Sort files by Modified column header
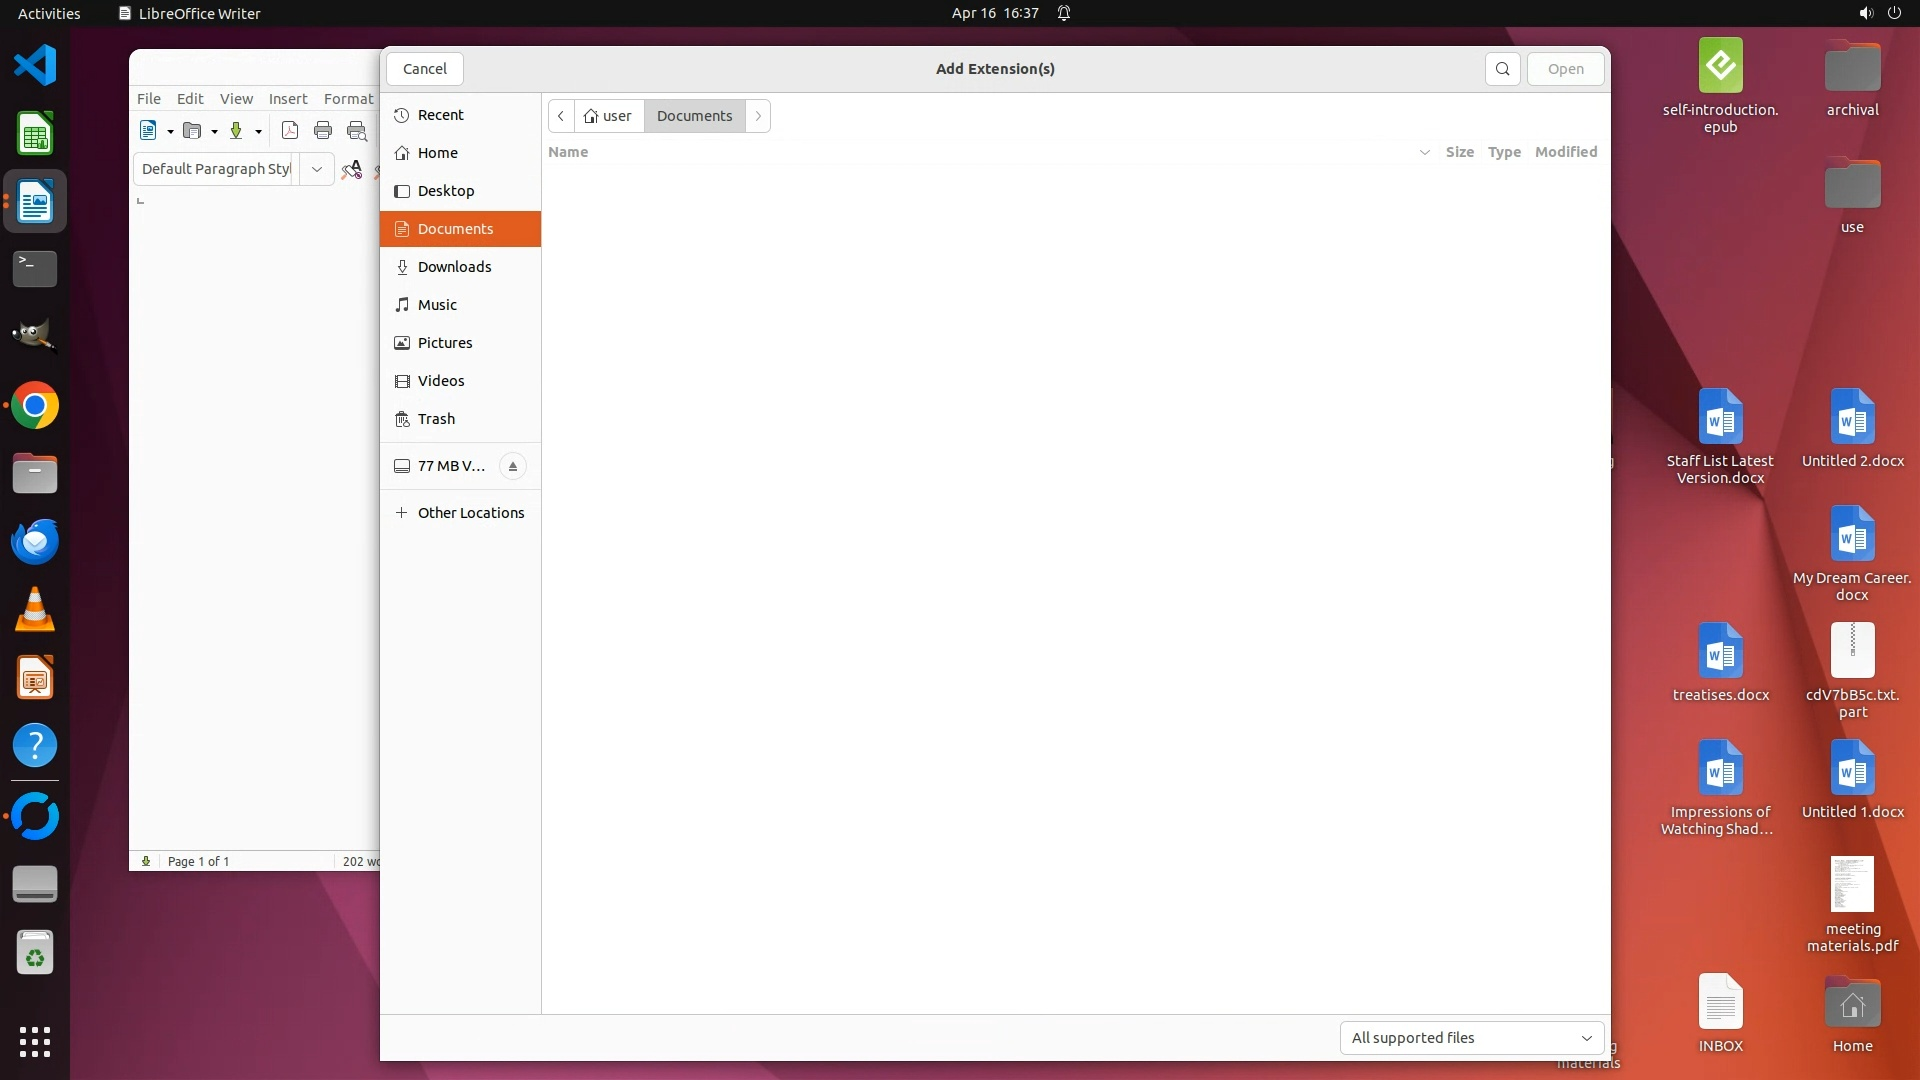This screenshot has width=1920, height=1080. (x=1565, y=152)
